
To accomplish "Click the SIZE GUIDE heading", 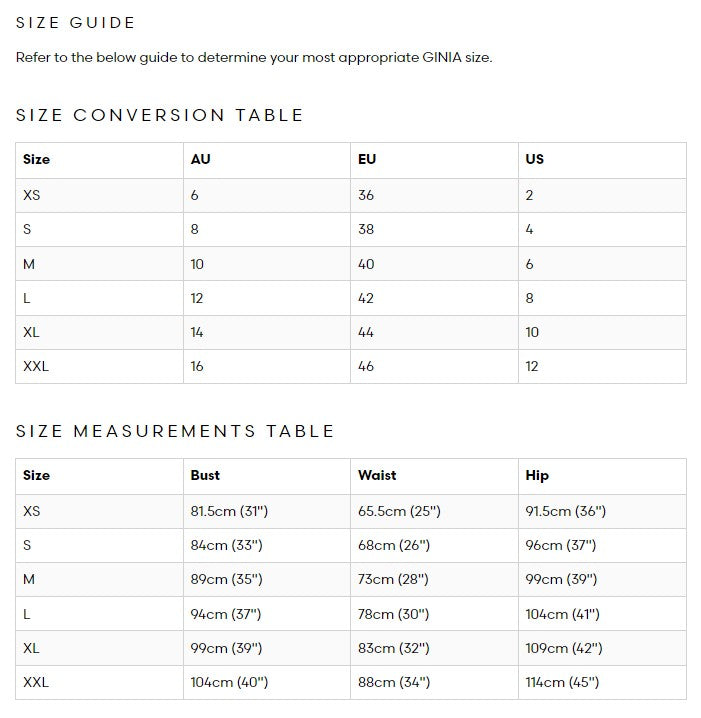I will 76,22.
